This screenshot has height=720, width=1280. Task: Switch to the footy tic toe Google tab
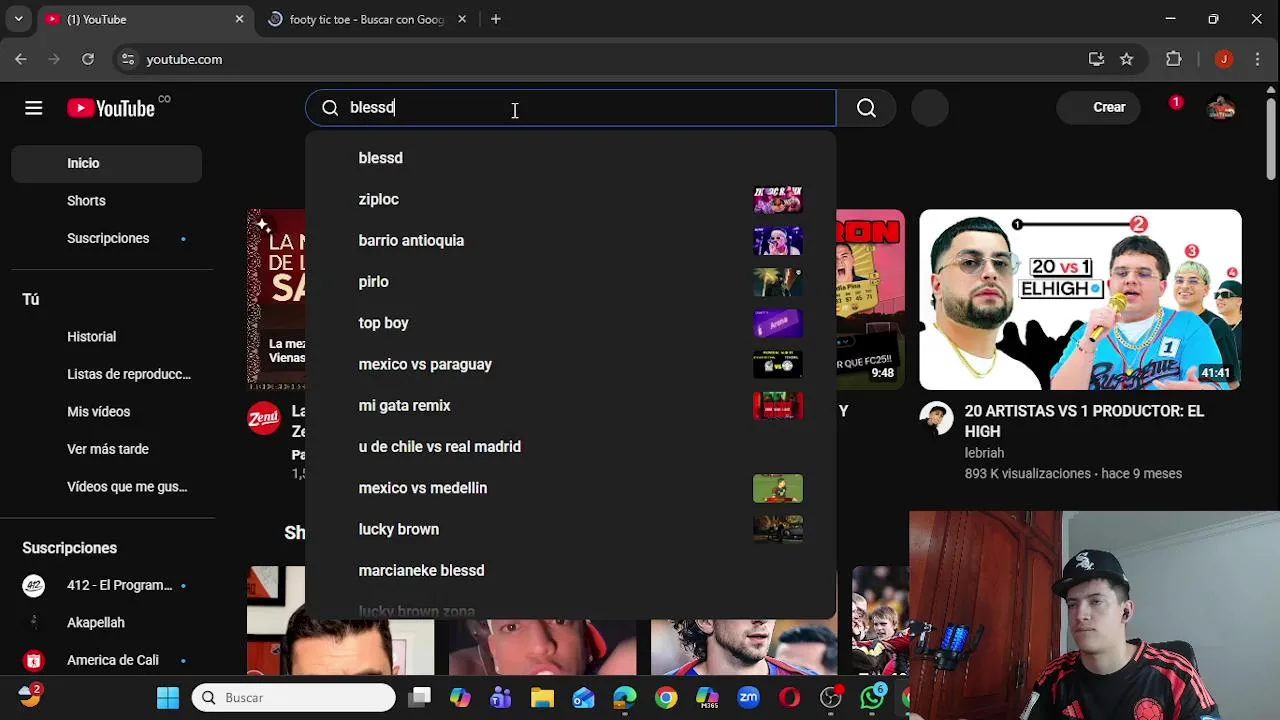pyautogui.click(x=366, y=19)
